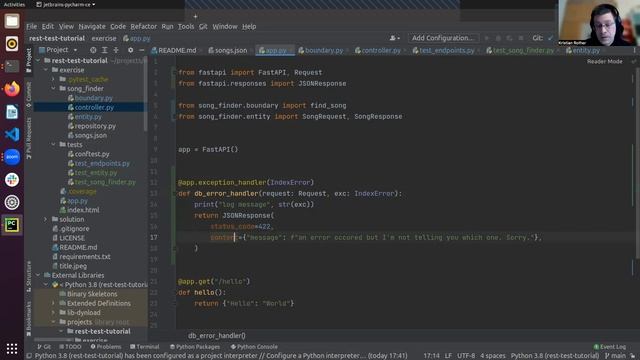Screen dimensions: 640x360
Task: Toggle Reader Mode in the editor
Action: [x=604, y=61]
